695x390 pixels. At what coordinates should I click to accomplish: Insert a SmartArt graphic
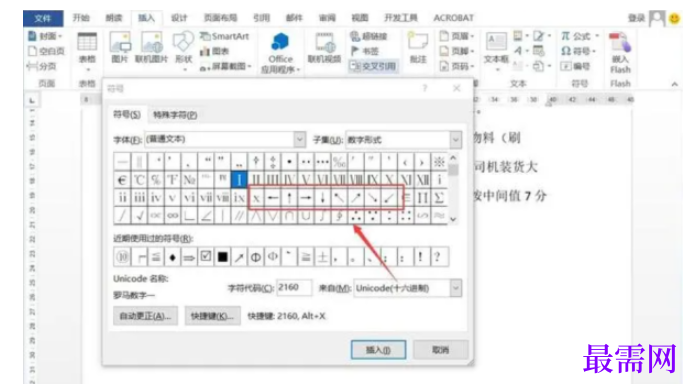pyautogui.click(x=224, y=36)
